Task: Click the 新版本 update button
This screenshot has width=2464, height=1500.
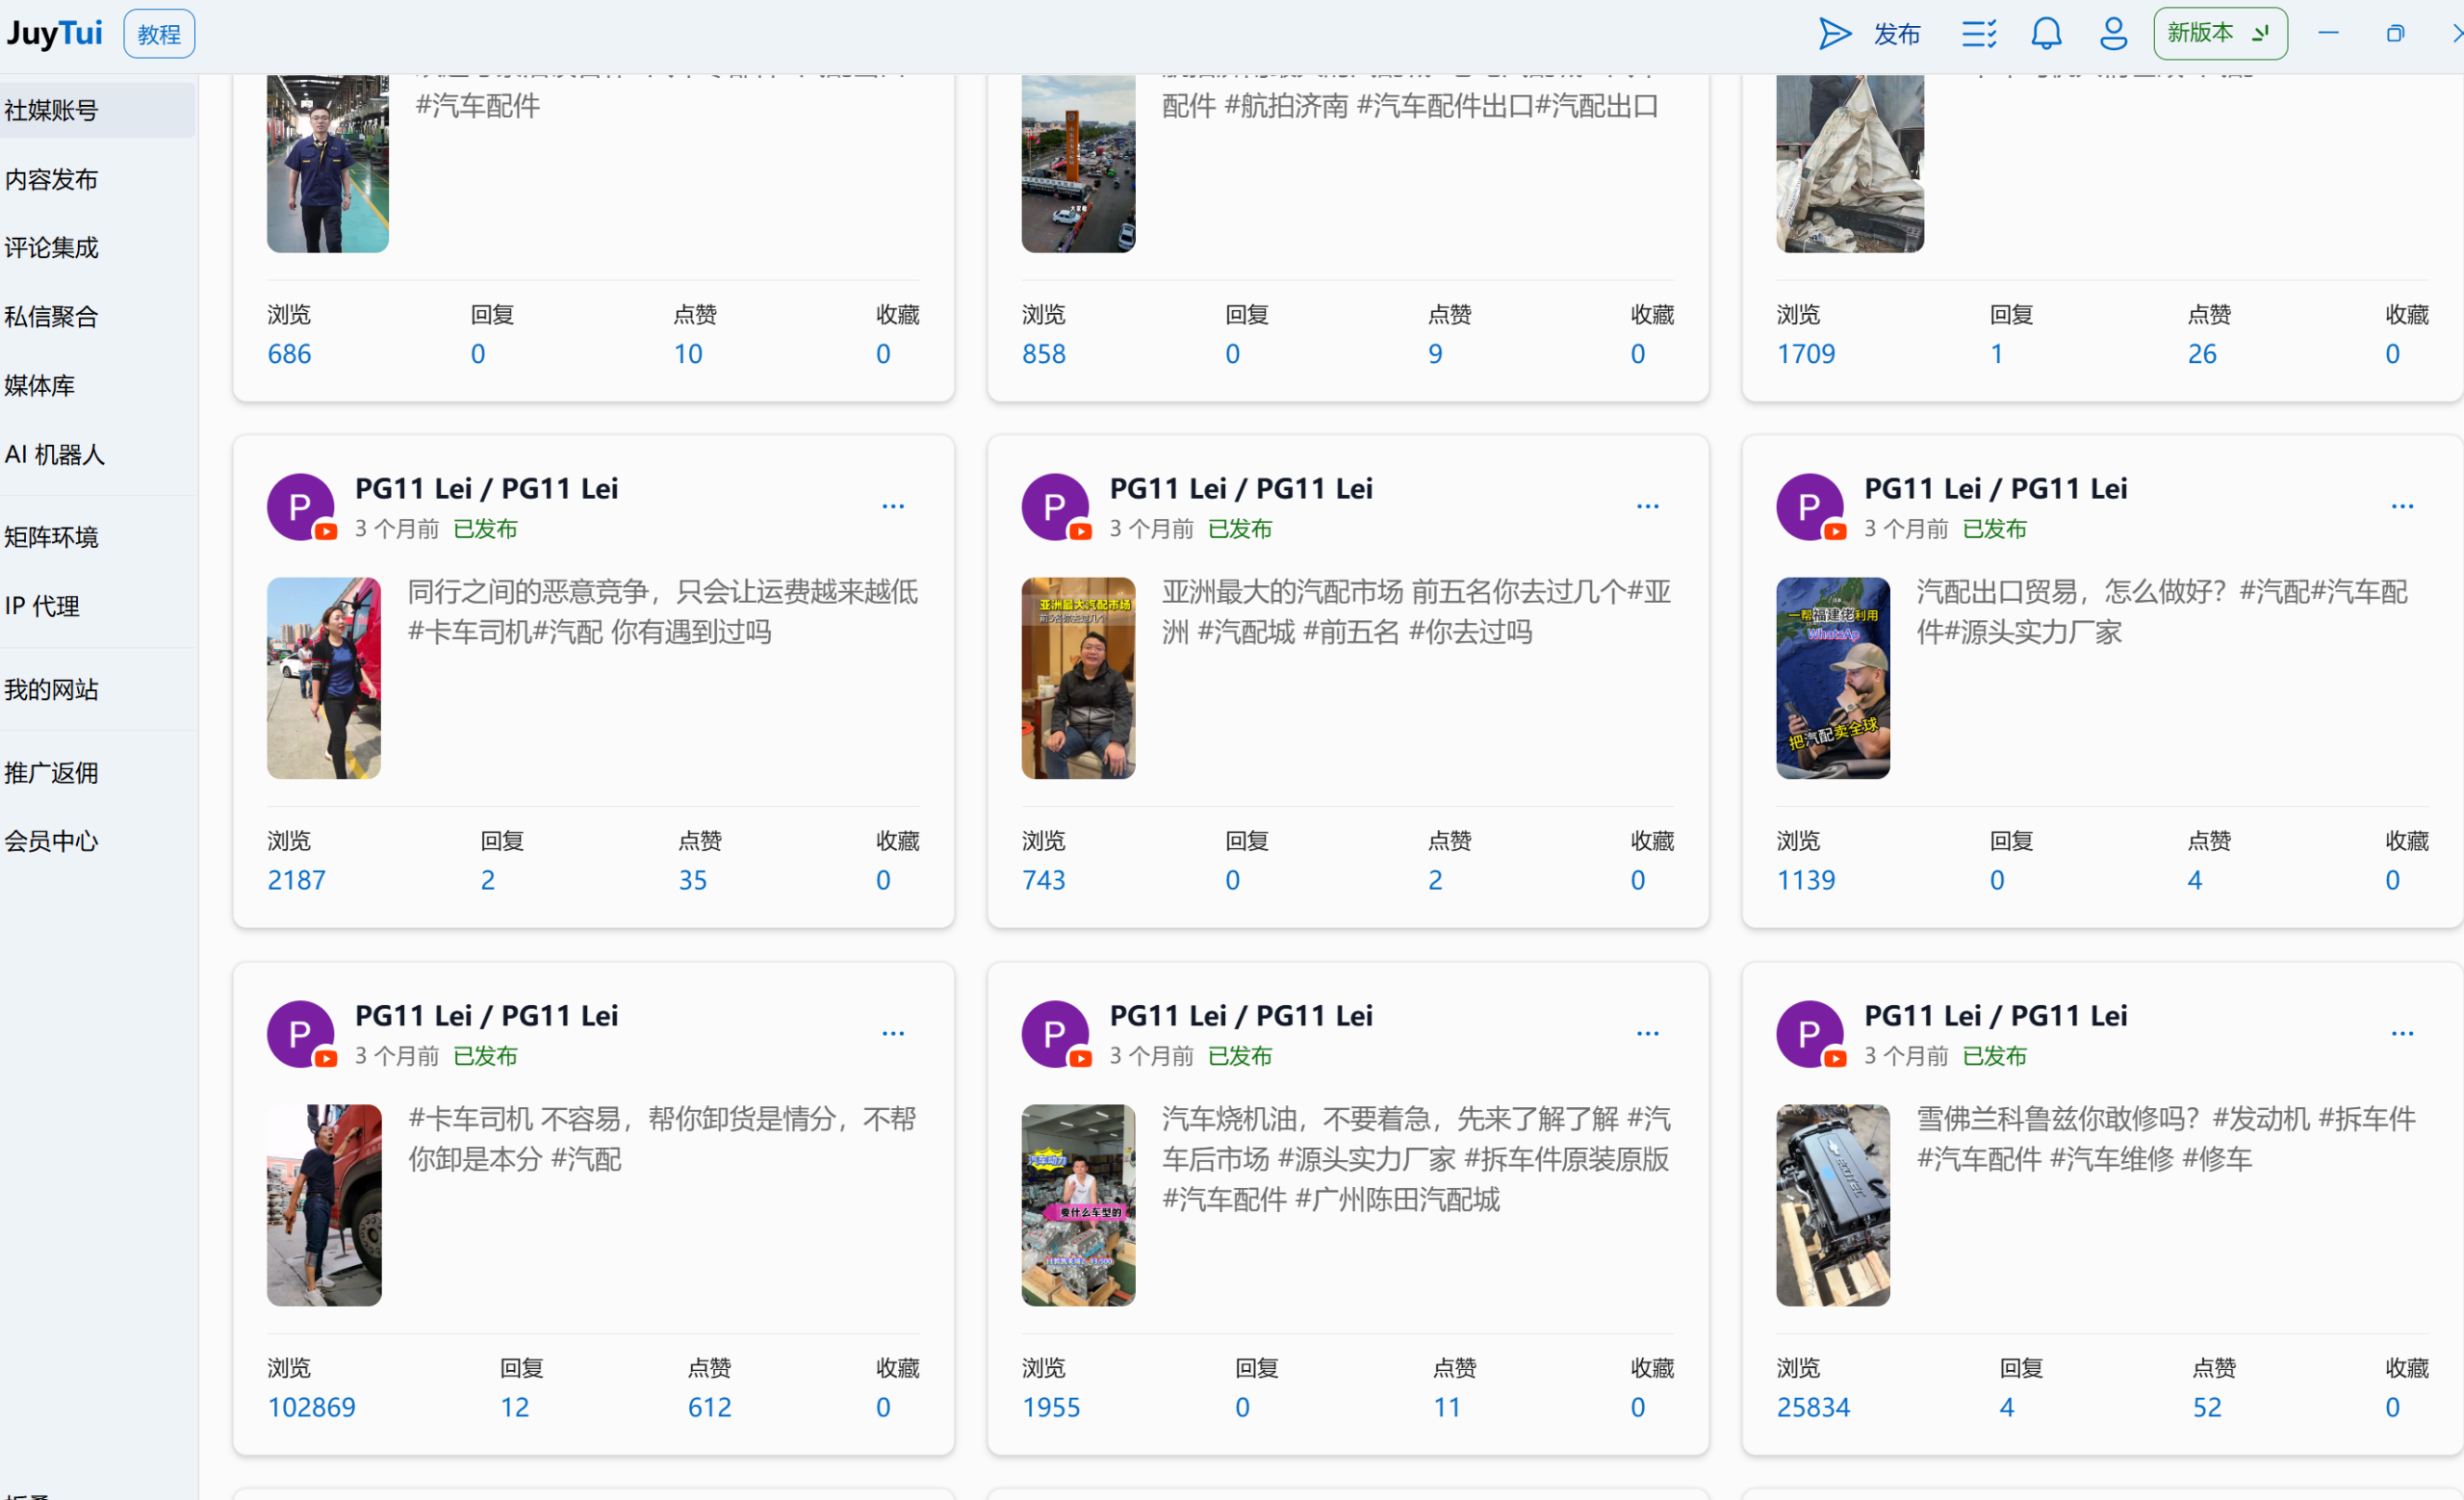Action: 2219,34
